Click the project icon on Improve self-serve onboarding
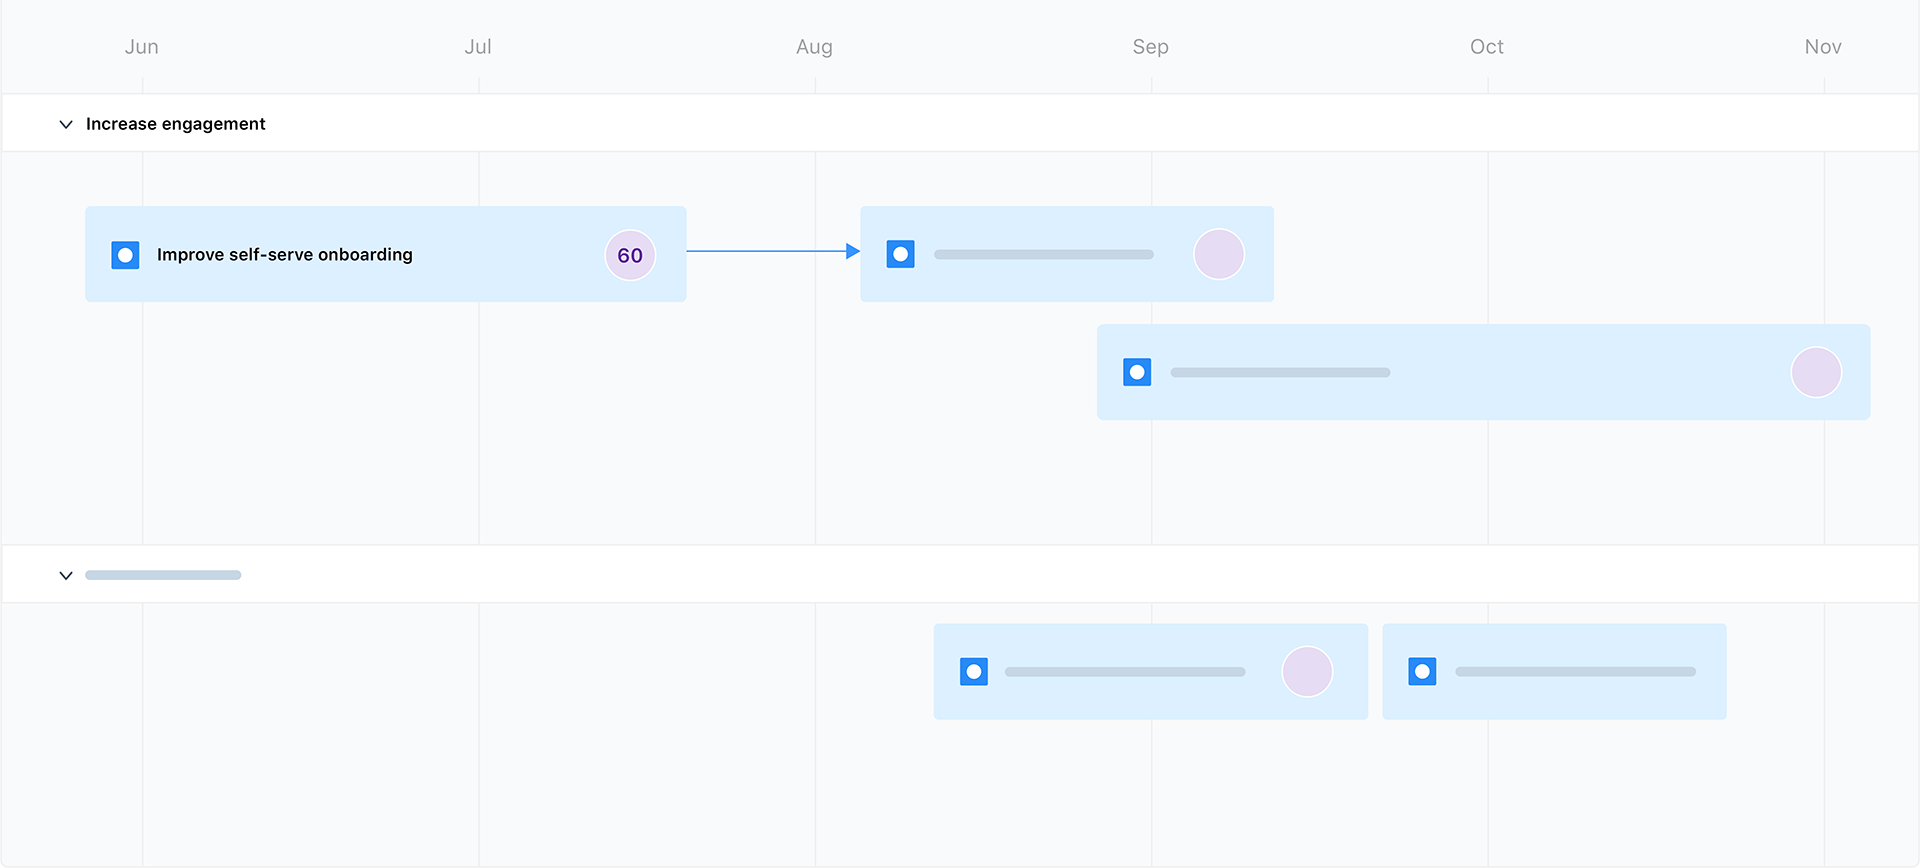This screenshot has width=1920, height=868. point(125,255)
